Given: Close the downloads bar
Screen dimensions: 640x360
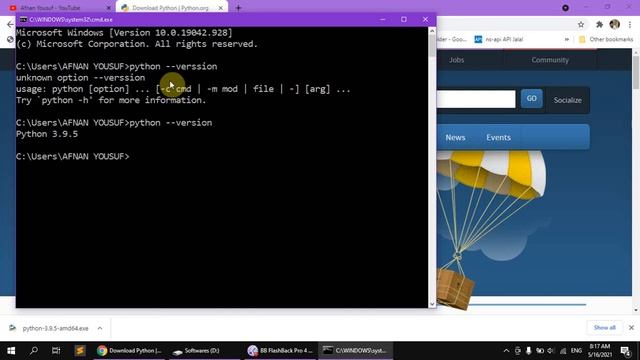Looking at the screenshot, I should coord(631,328).
